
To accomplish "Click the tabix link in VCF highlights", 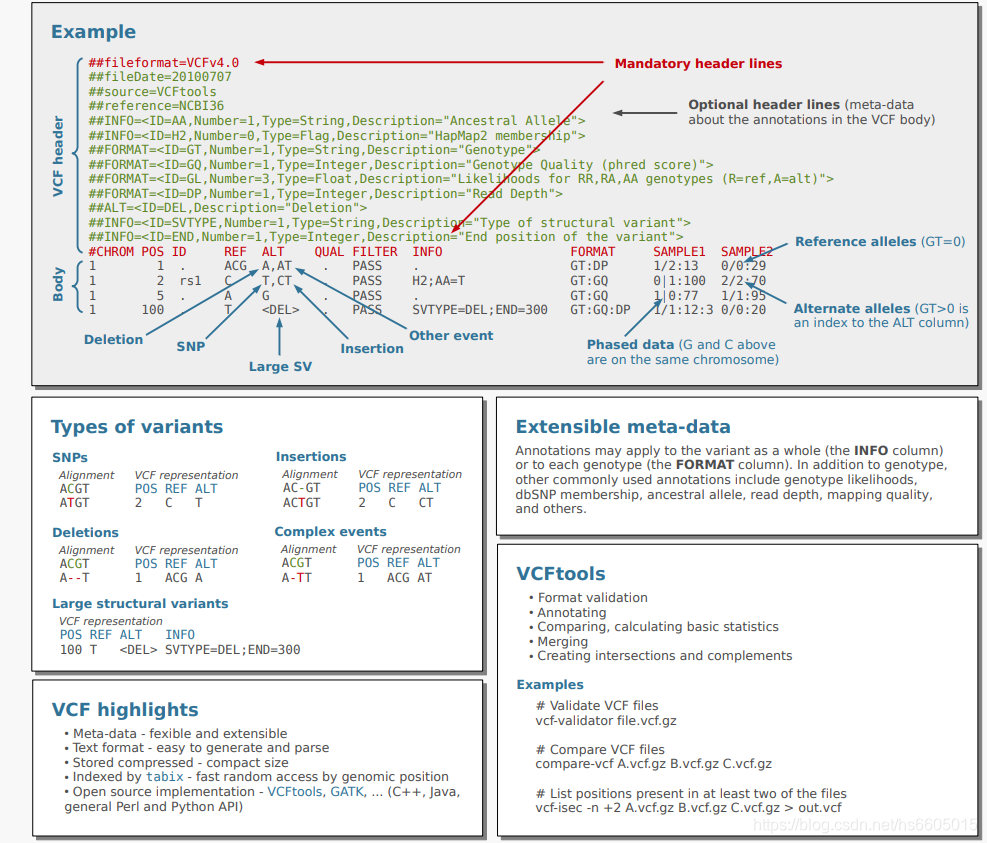I will [165, 777].
